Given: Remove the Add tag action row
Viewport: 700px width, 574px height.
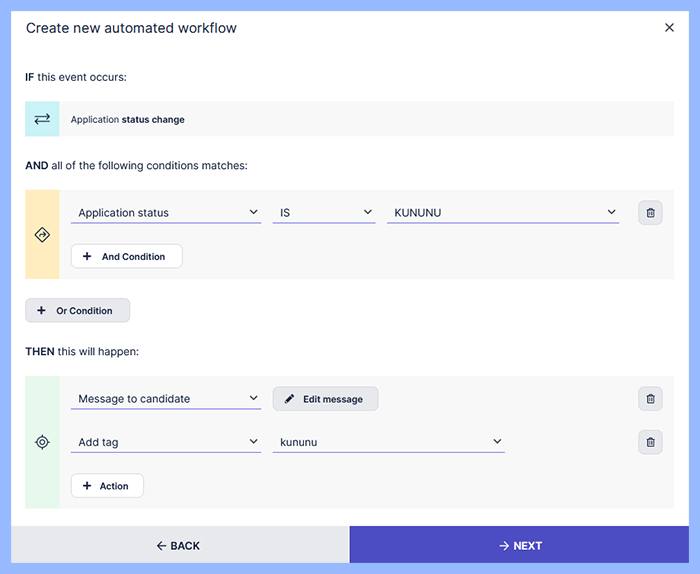Looking at the screenshot, I should click(650, 442).
